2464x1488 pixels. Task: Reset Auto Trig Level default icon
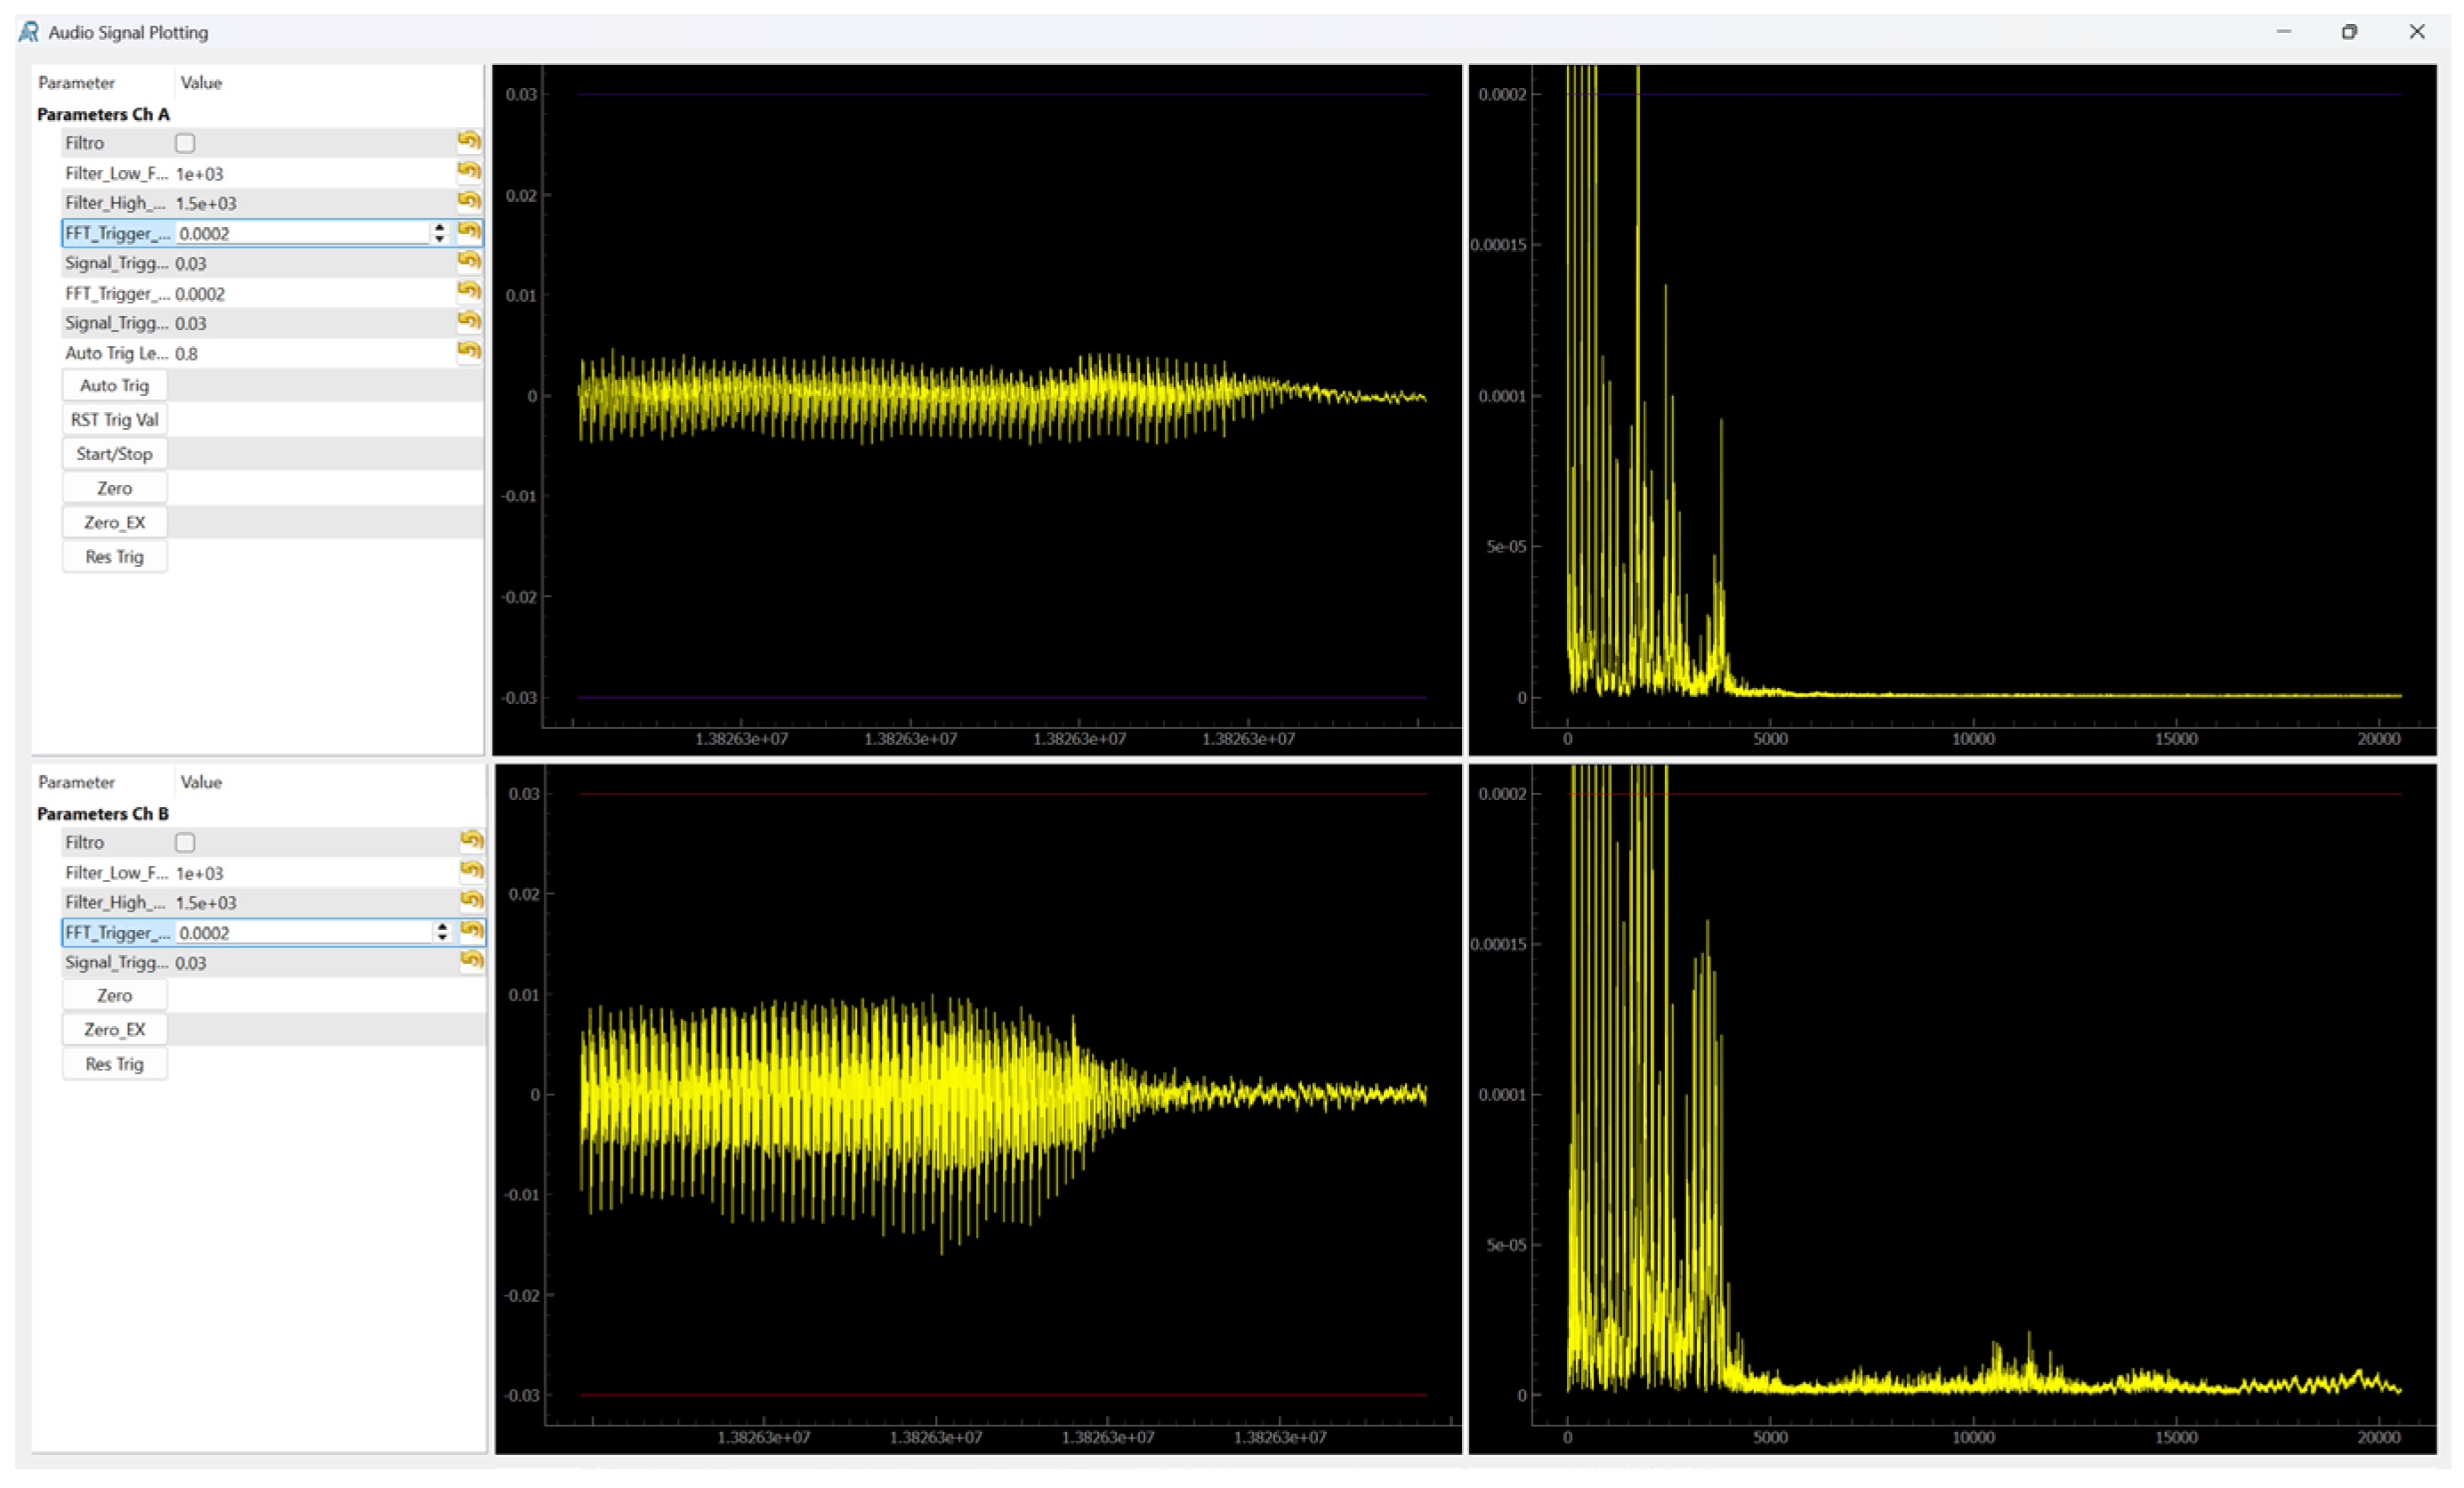tap(469, 351)
